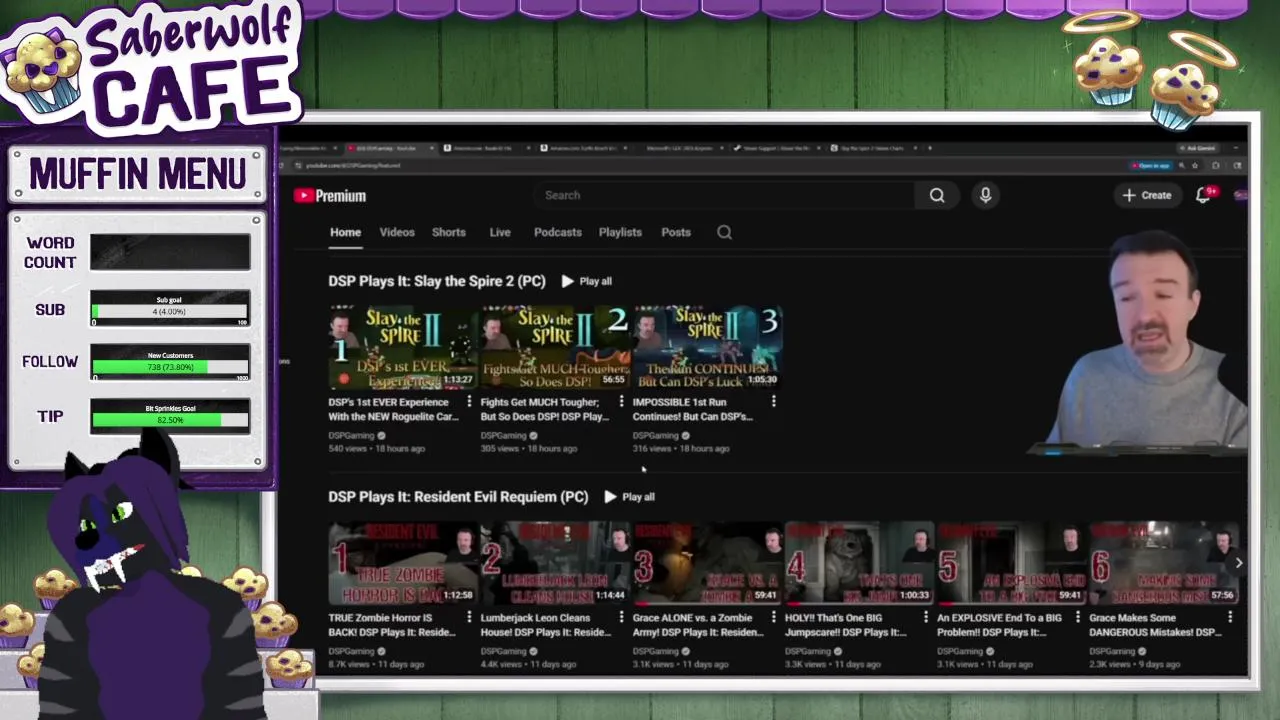
Task: Open Resident Evil part 4 thumbnail
Action: [859, 563]
